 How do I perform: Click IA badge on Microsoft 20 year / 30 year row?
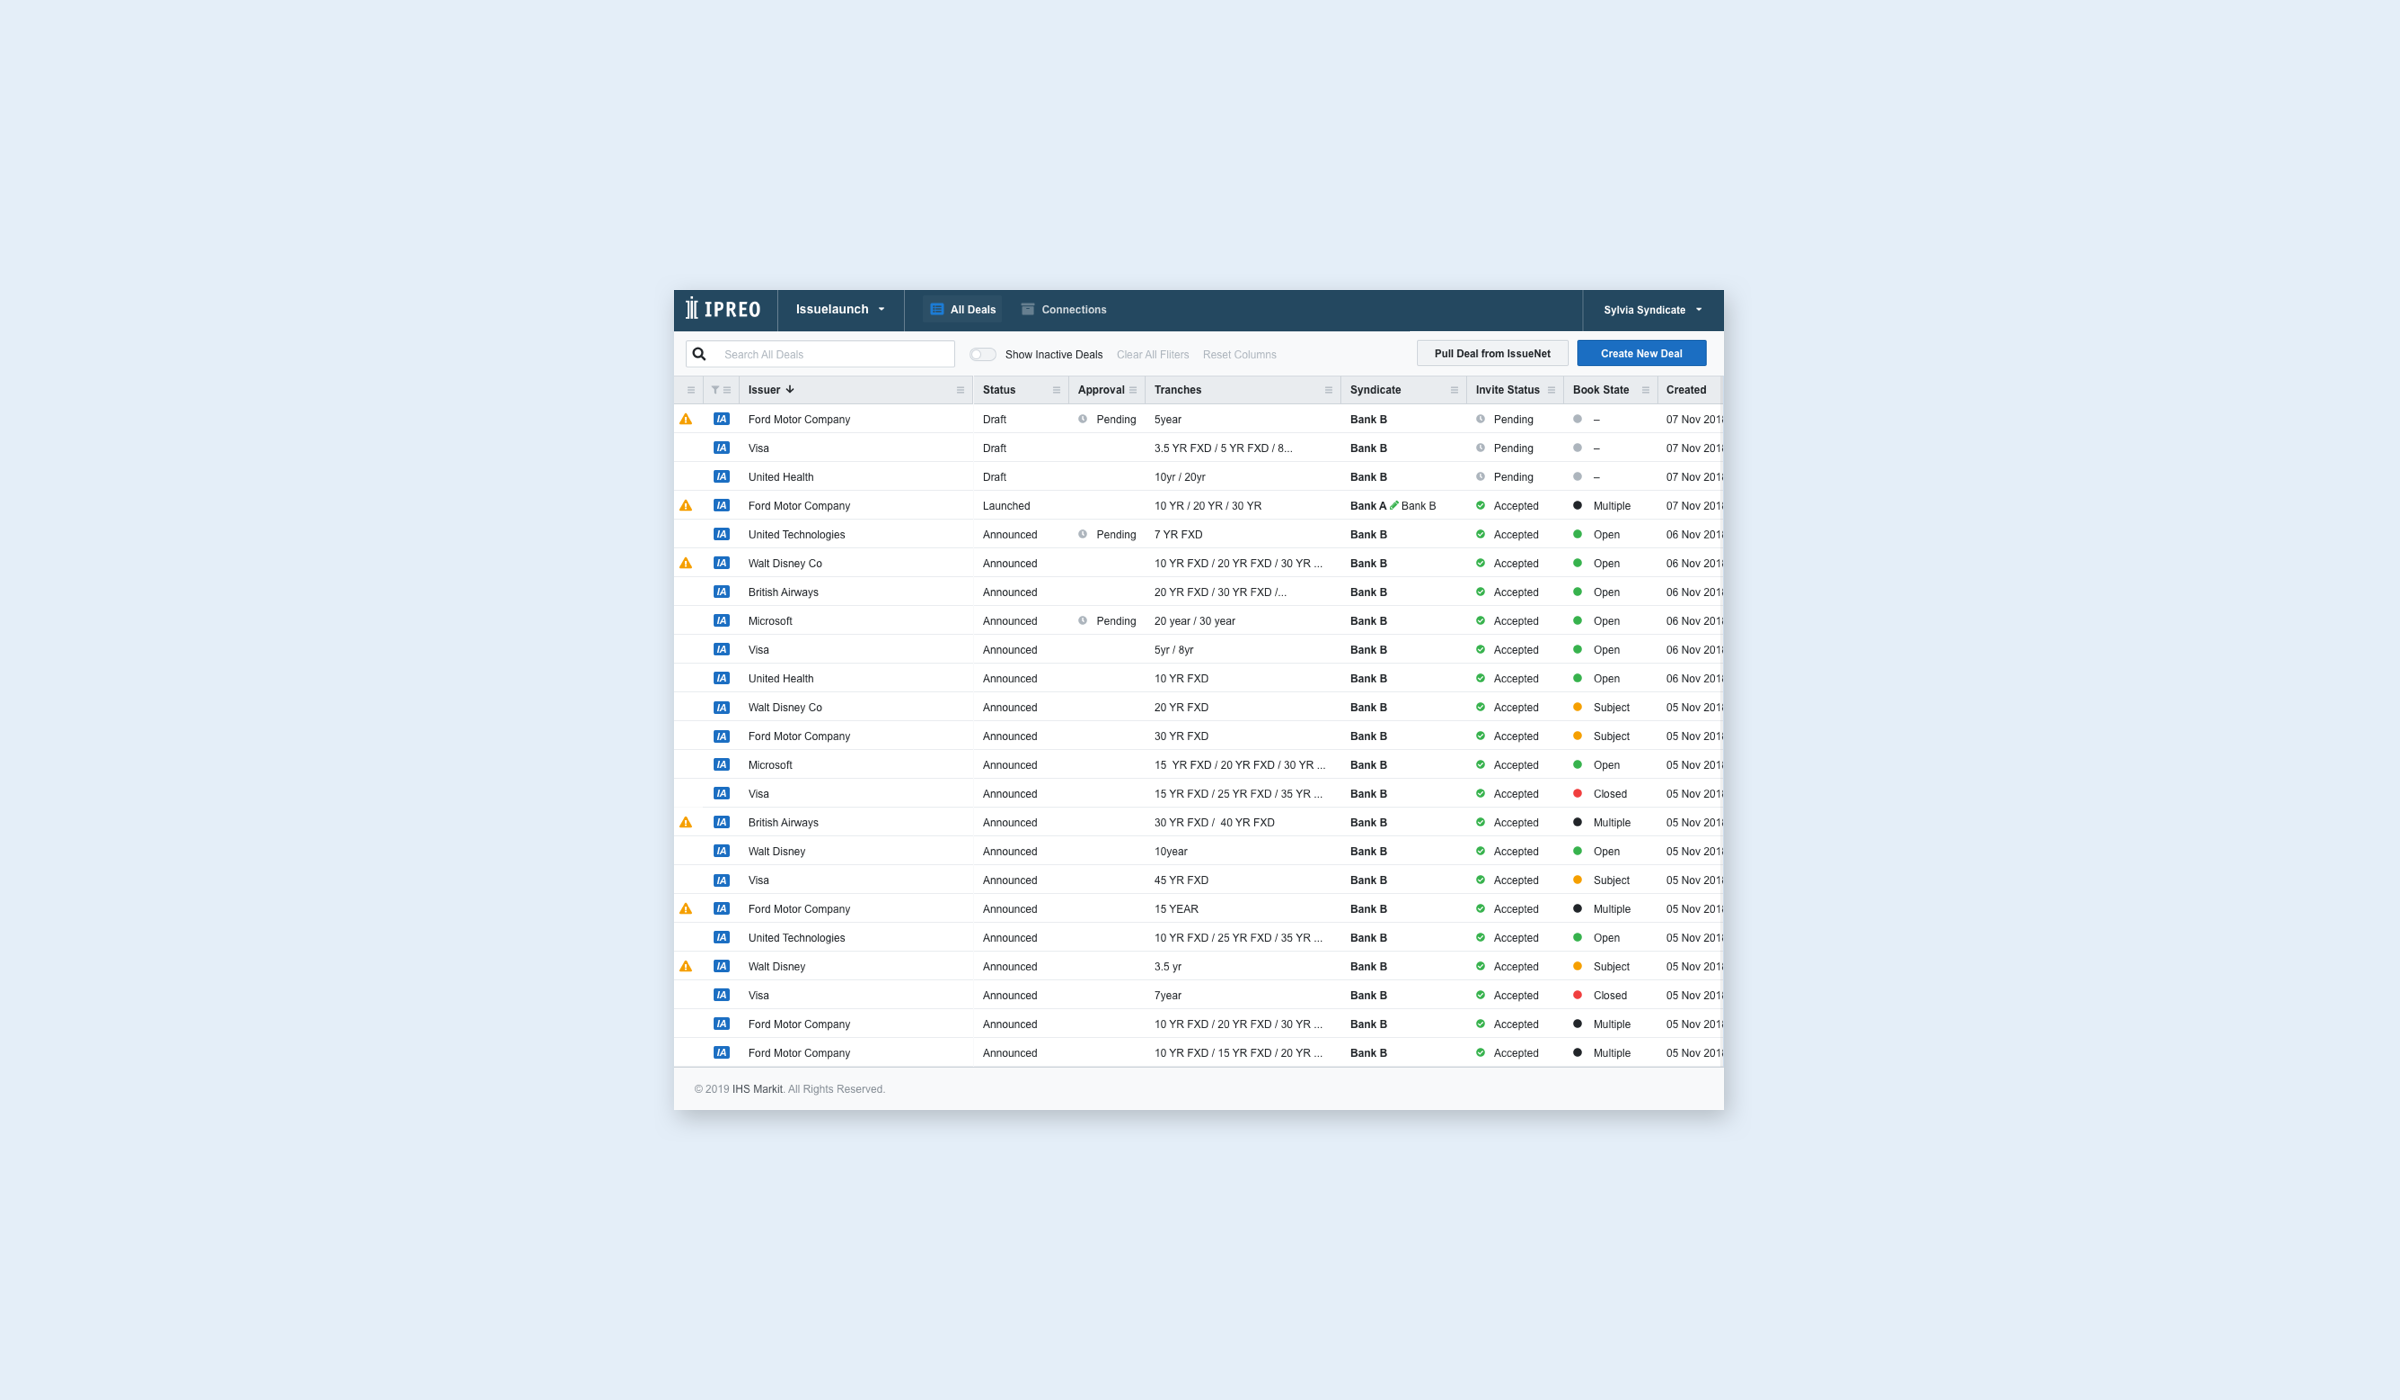pos(721,621)
